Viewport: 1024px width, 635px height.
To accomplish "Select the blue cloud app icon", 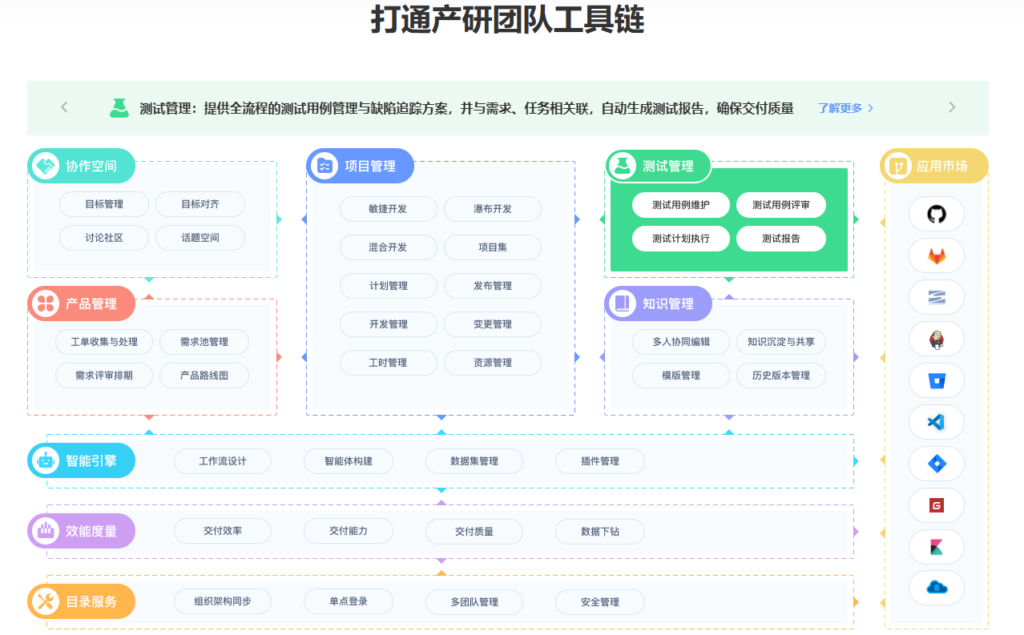I will 936,588.
